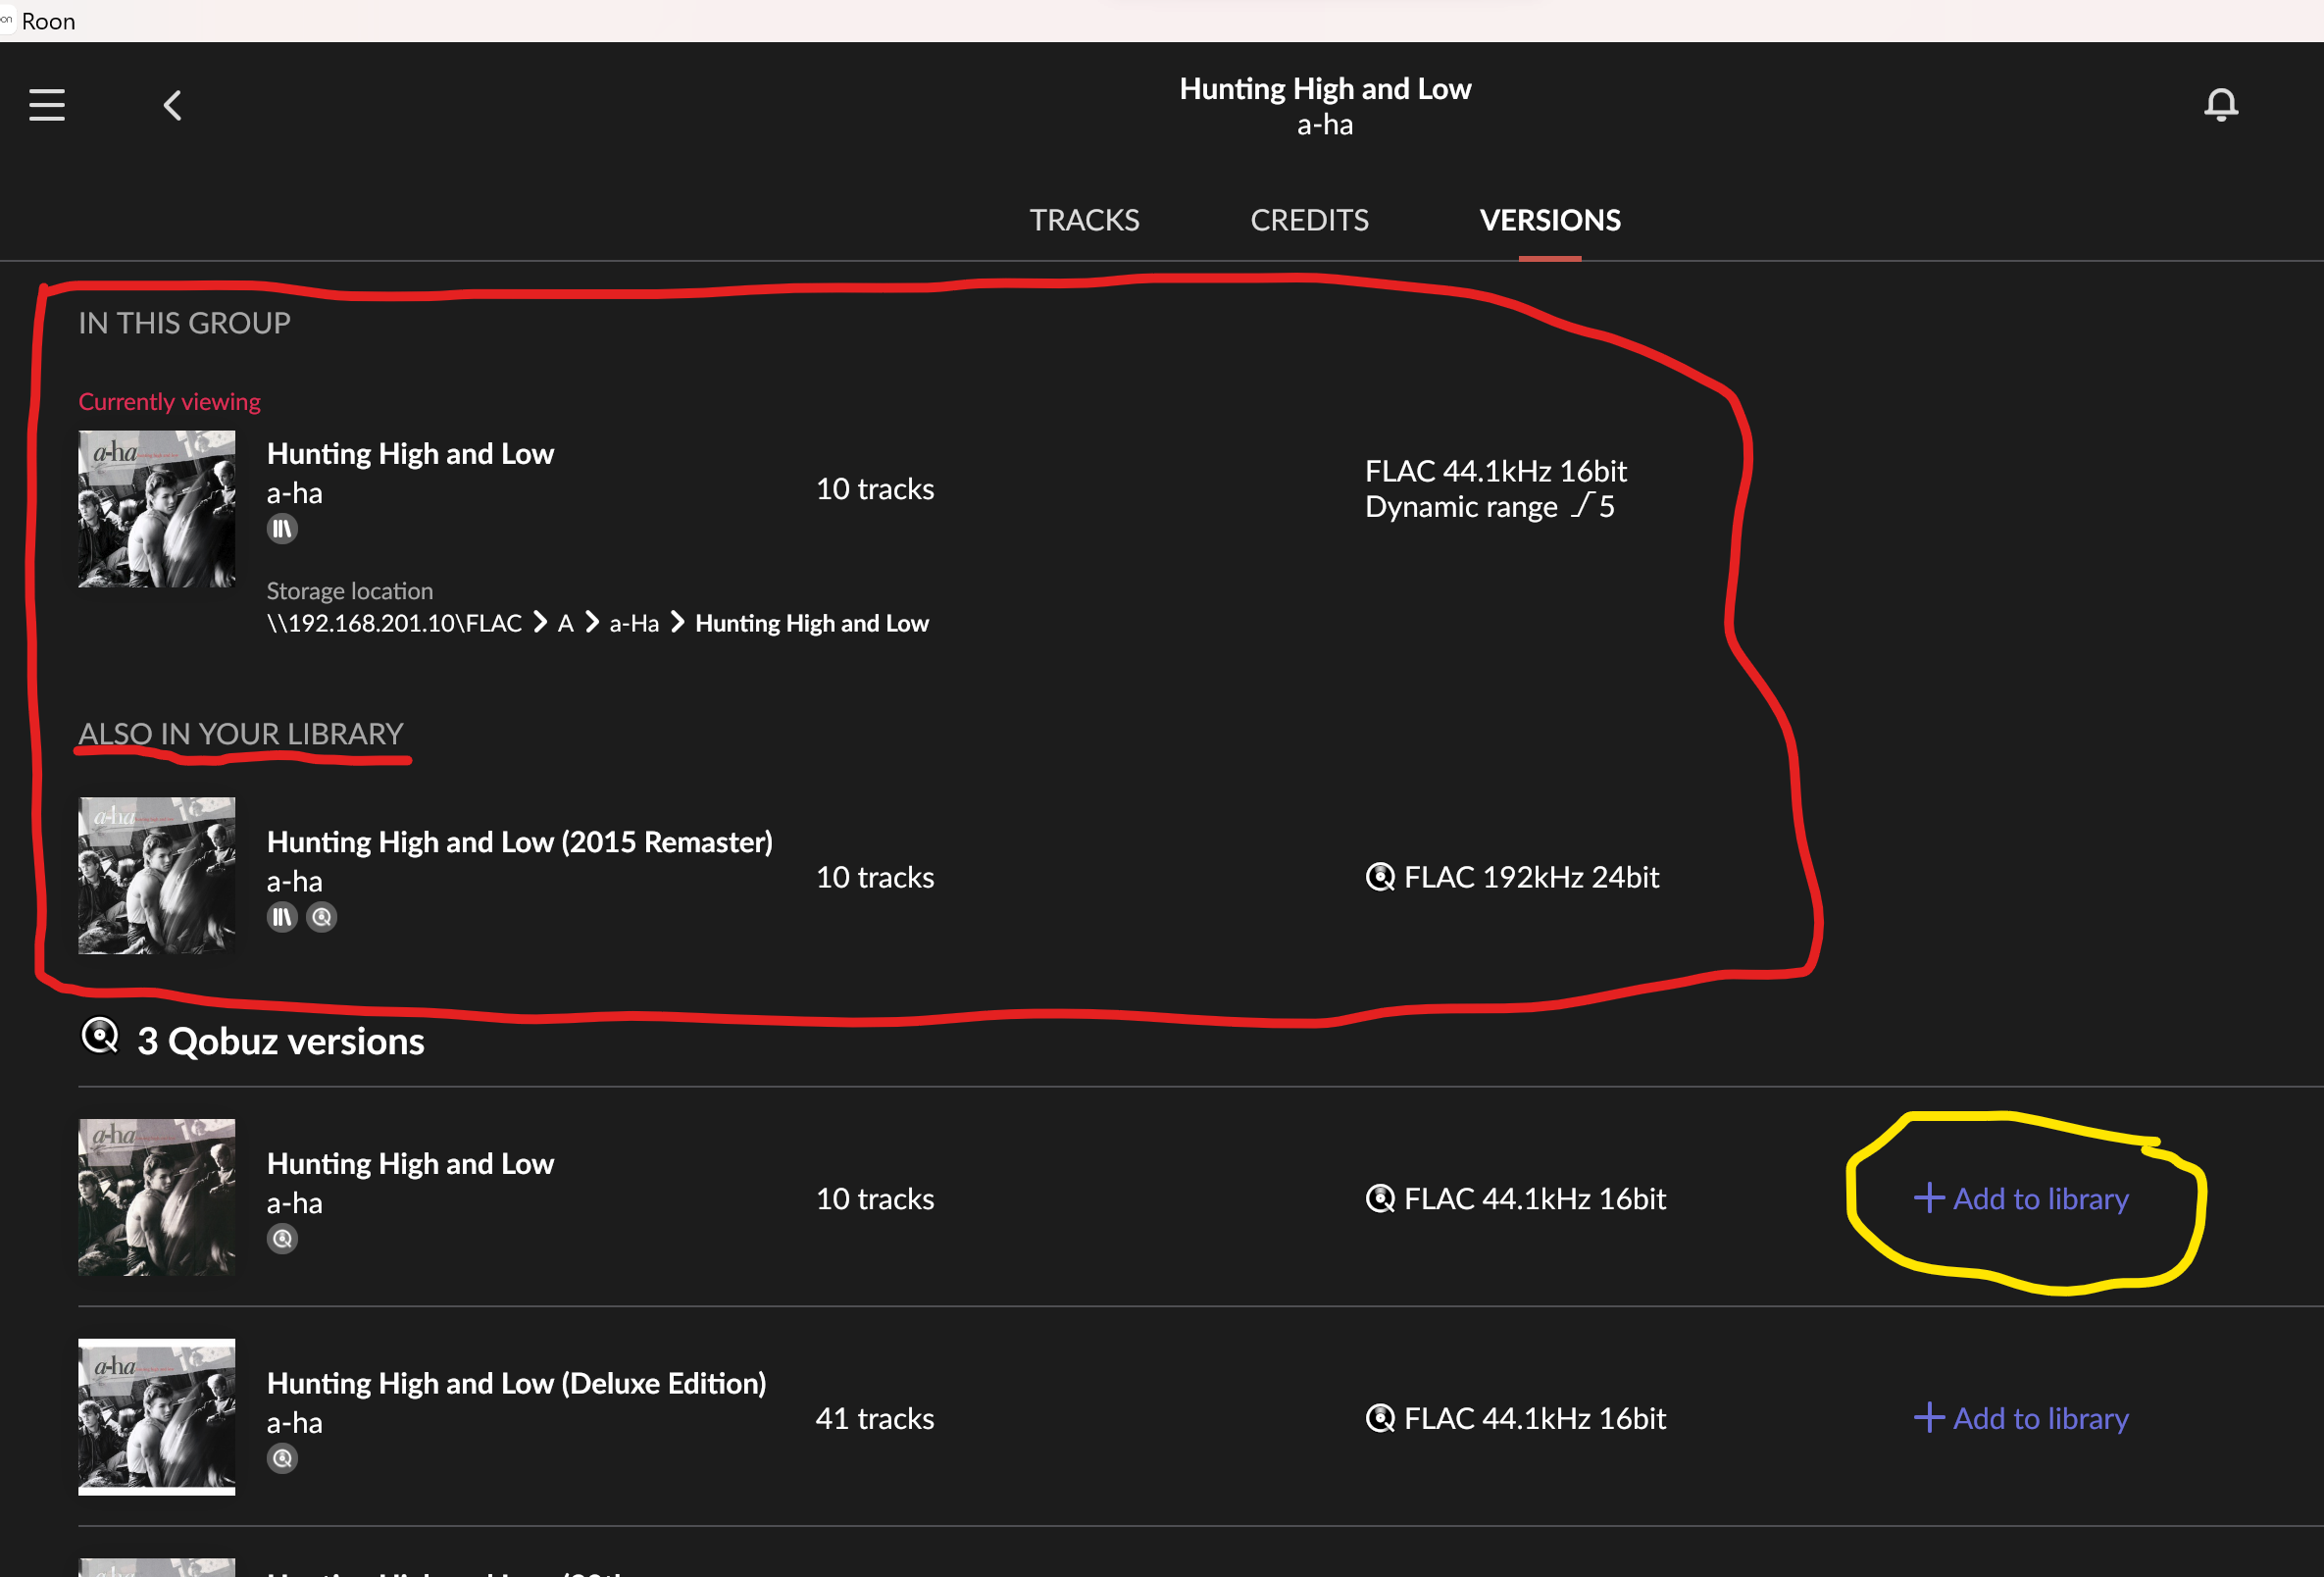Click 'Dynamic range' text
The image size is (2324, 1577).
point(1461,507)
